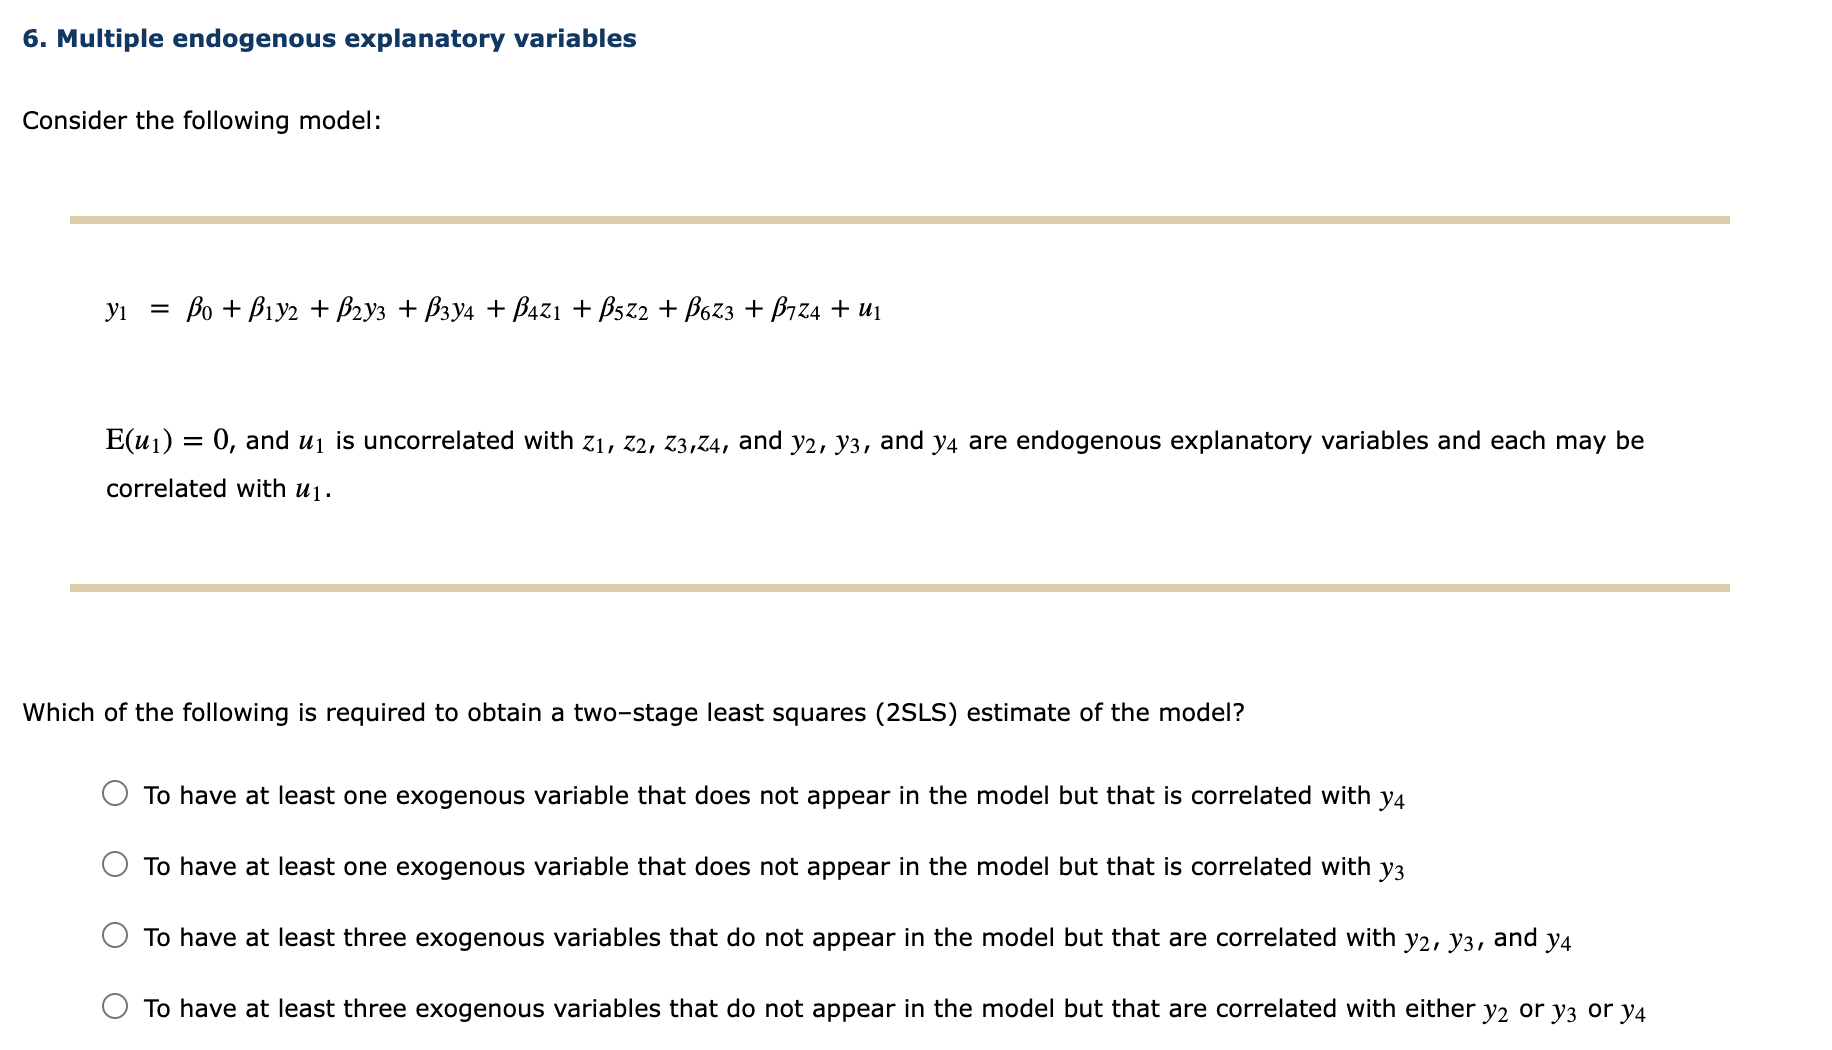This screenshot has height=1050, width=1832.
Task: Click the heading '6. Multiple endogenous explanatory variables'
Action: coord(328,38)
